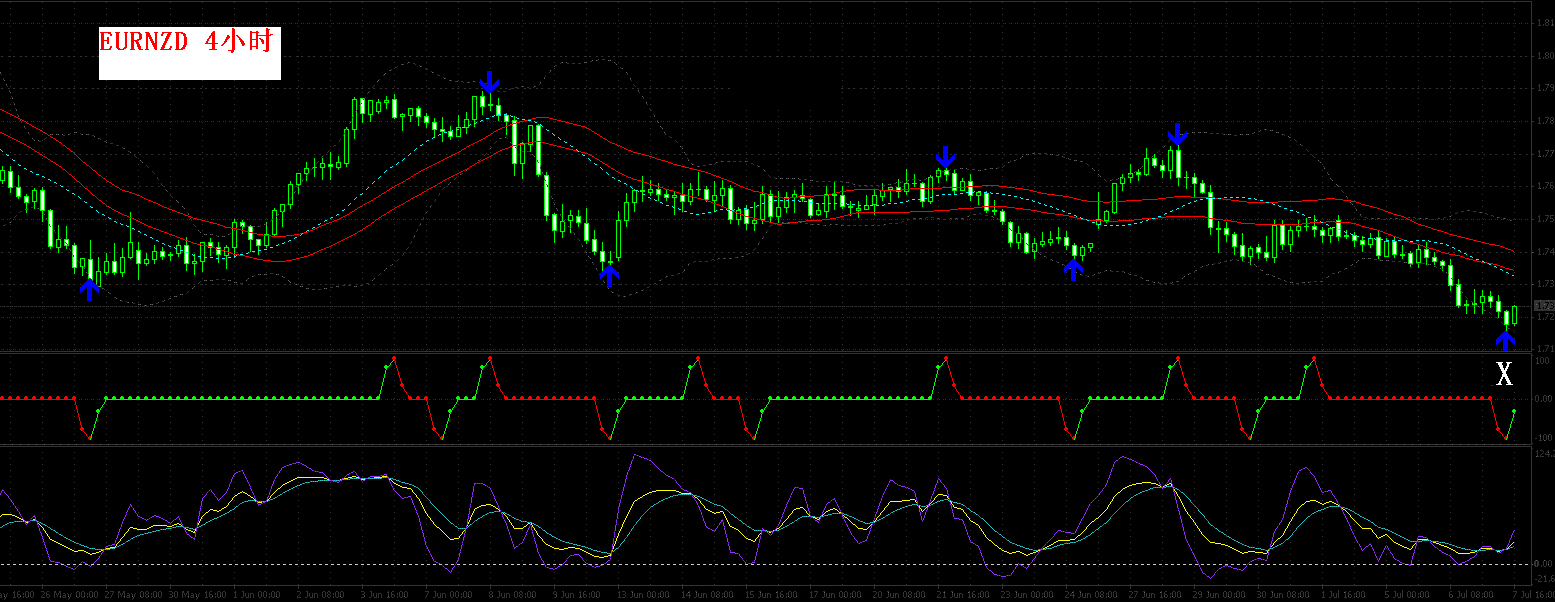Select the 30 May 16:00 time label
Viewport: 1555px width, 602px height.
197,594
